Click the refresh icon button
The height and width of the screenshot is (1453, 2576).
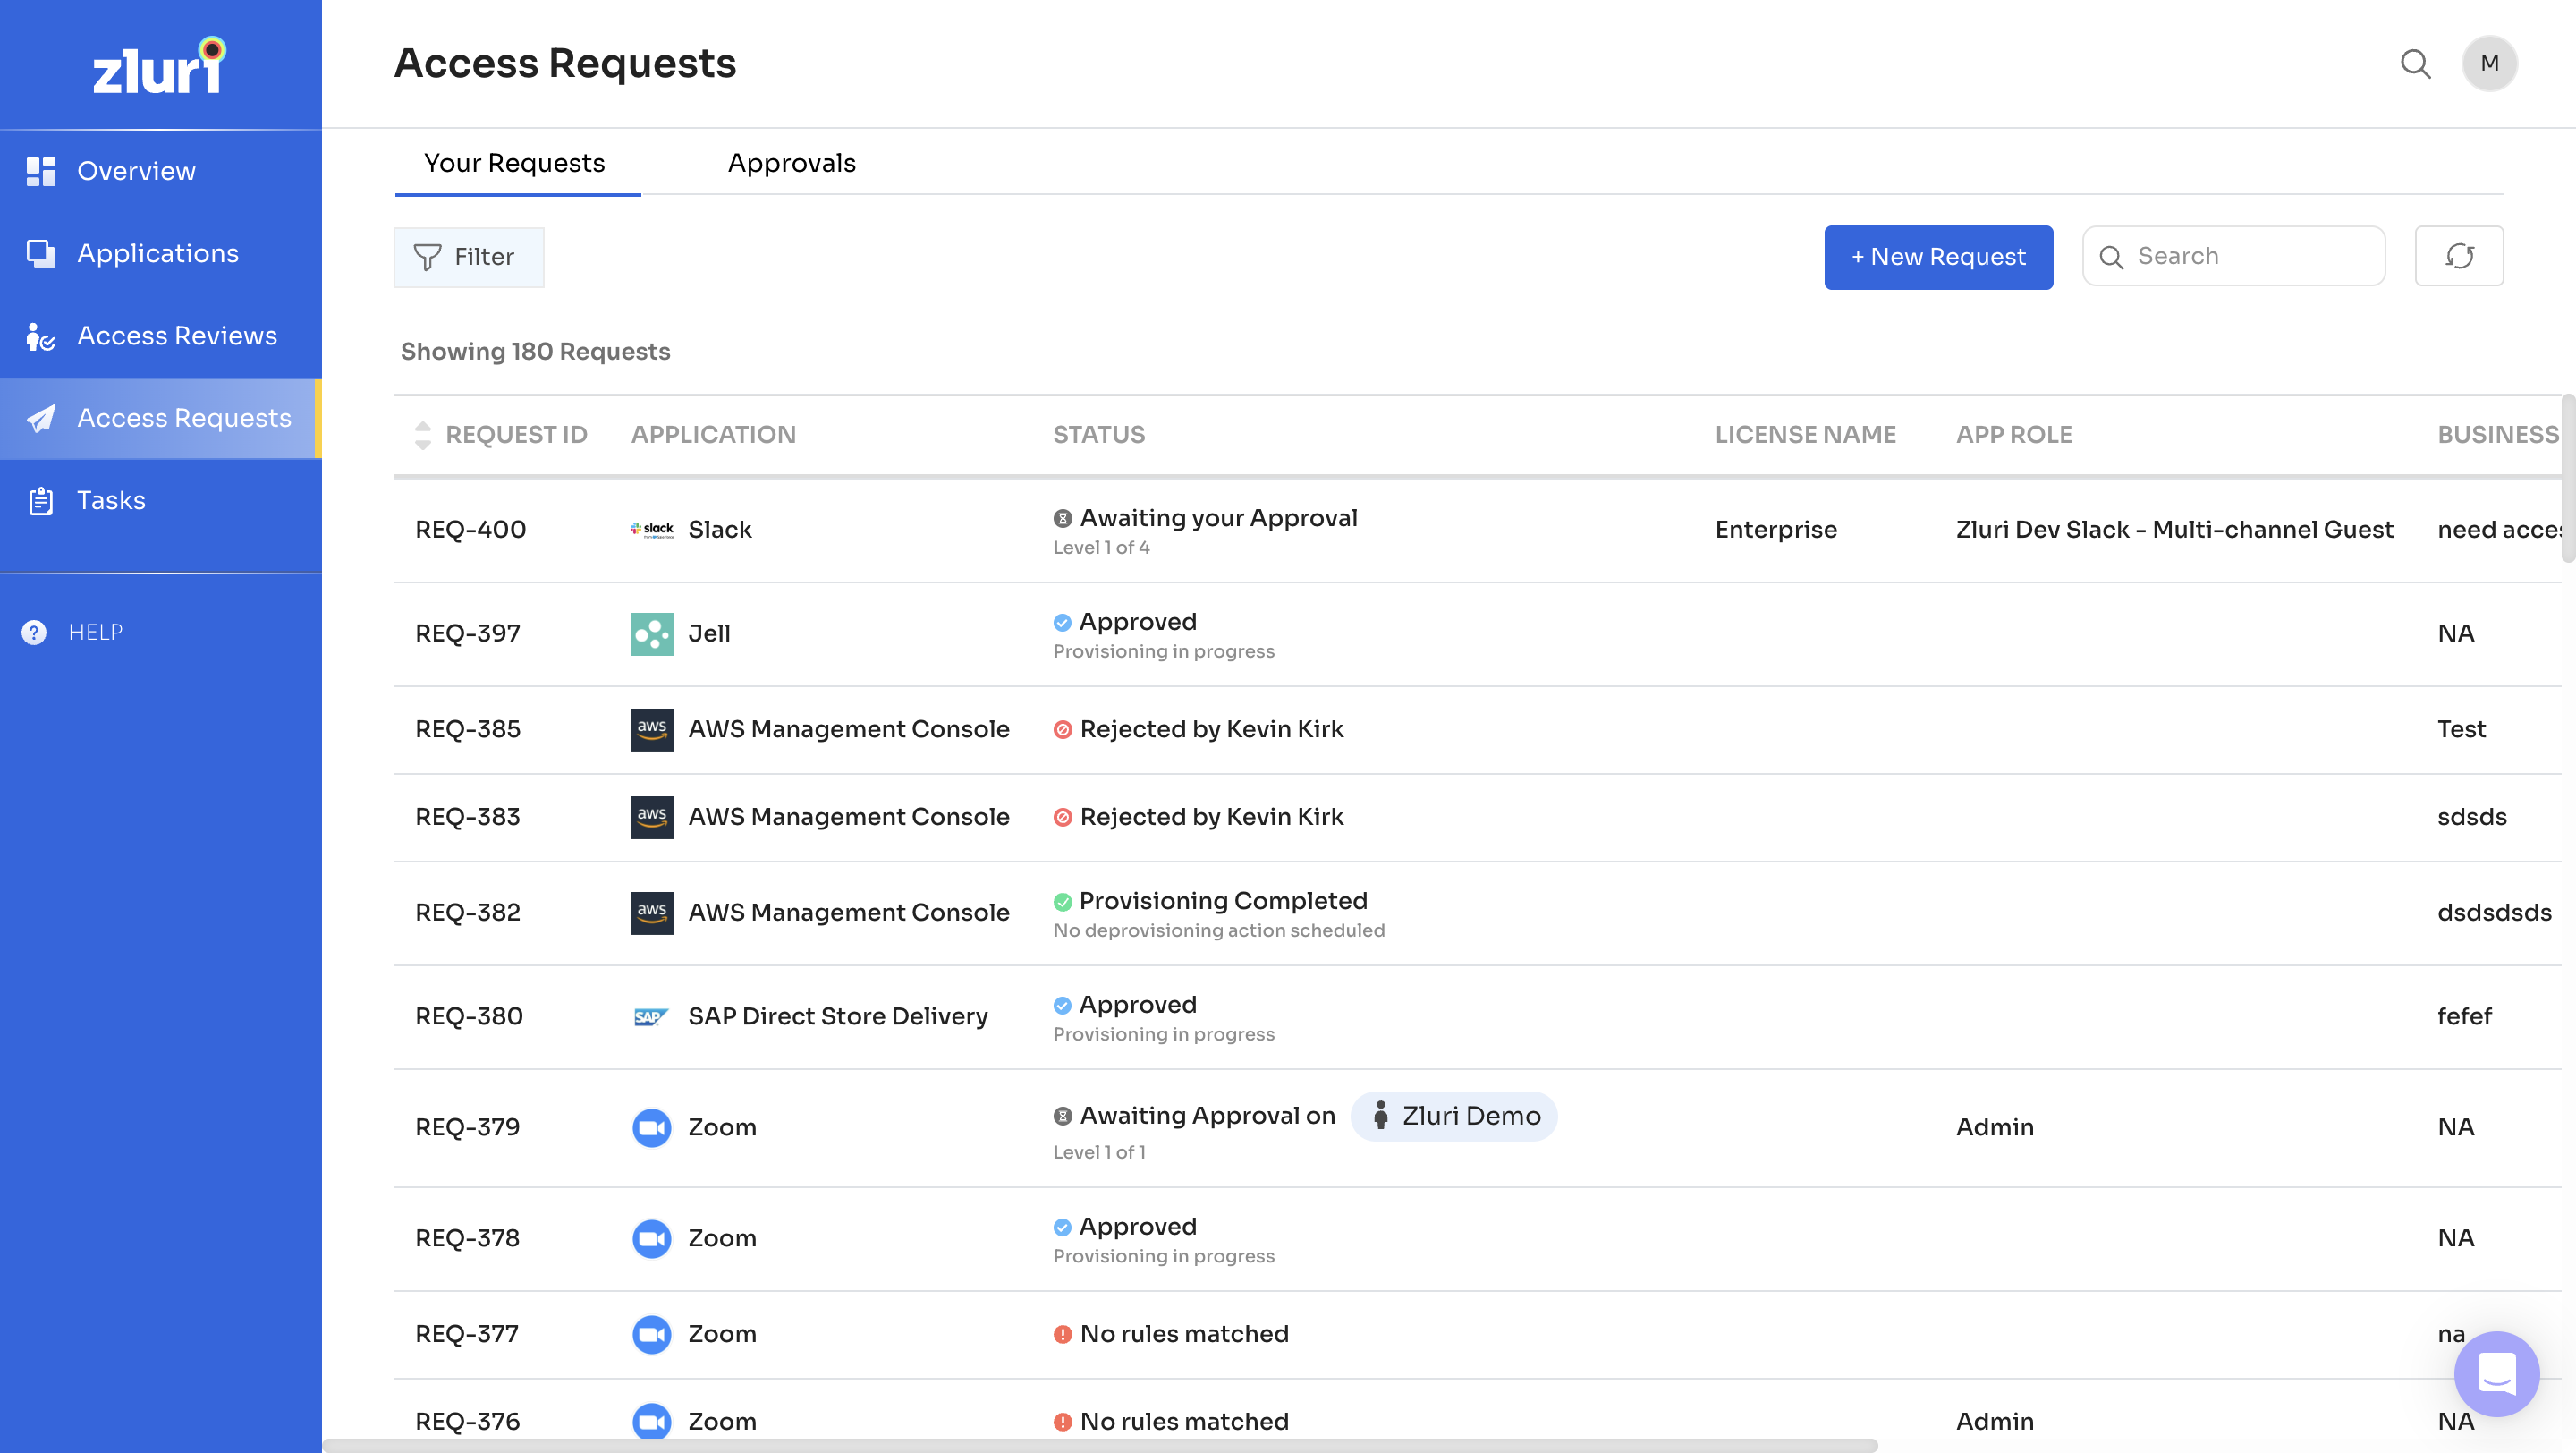pos(2459,256)
